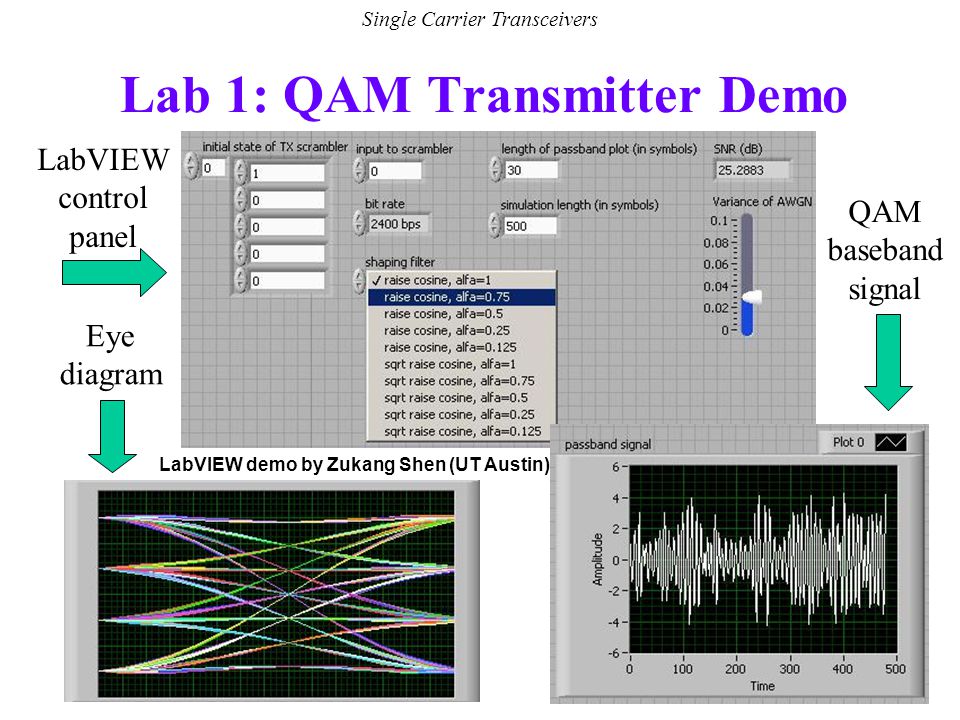Click the Time axis label
Screen dimensions: 960x720
pyautogui.click(x=762, y=686)
